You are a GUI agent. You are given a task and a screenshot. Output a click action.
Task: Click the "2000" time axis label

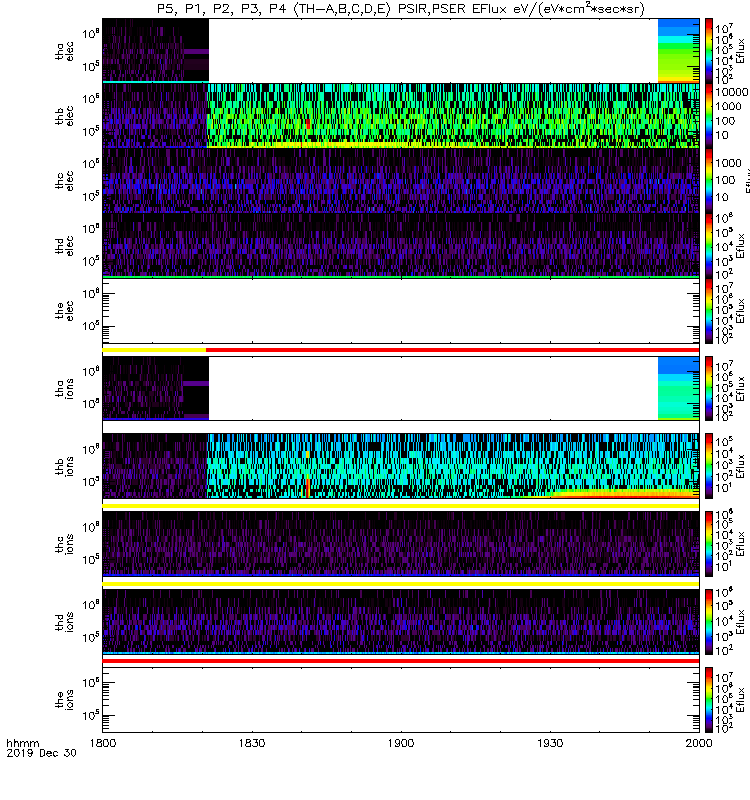pos(699,743)
